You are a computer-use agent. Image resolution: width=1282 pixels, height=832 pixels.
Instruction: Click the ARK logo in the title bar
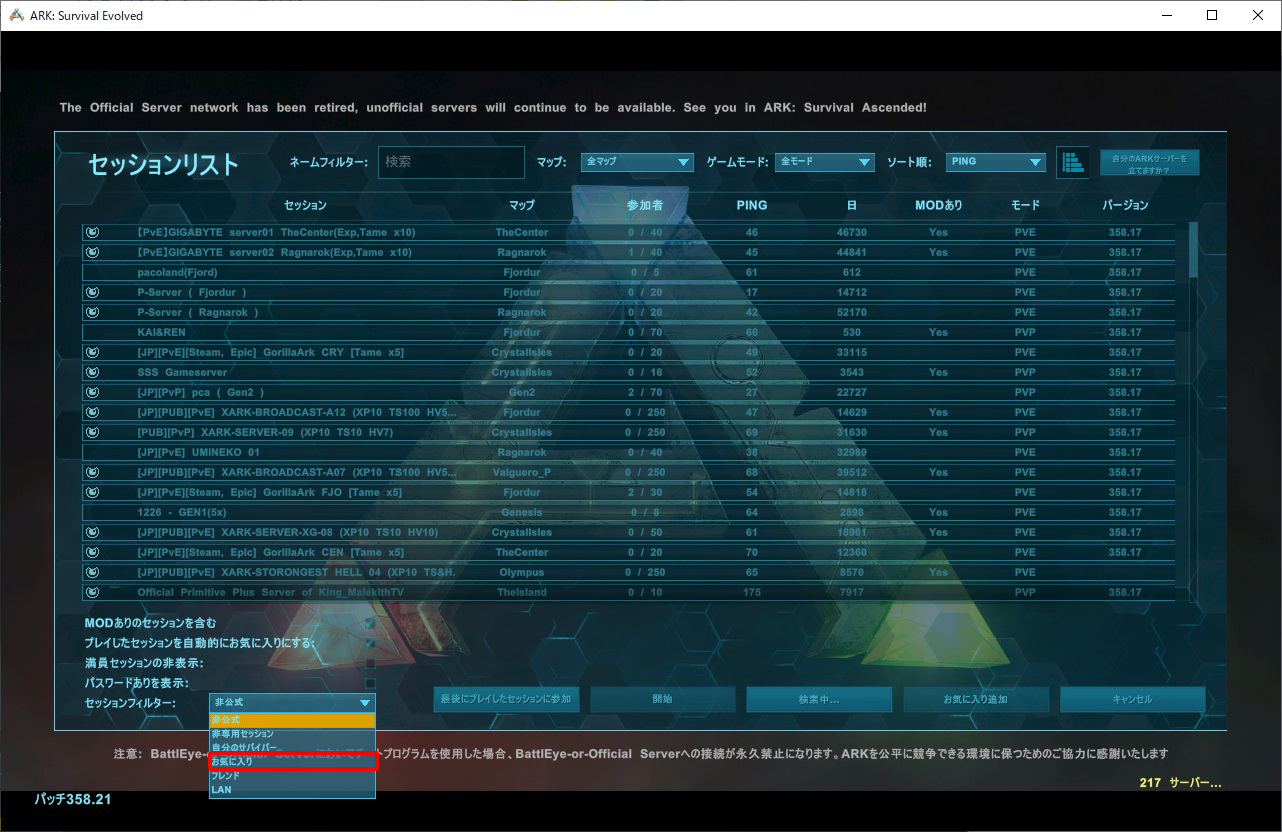[x=16, y=15]
